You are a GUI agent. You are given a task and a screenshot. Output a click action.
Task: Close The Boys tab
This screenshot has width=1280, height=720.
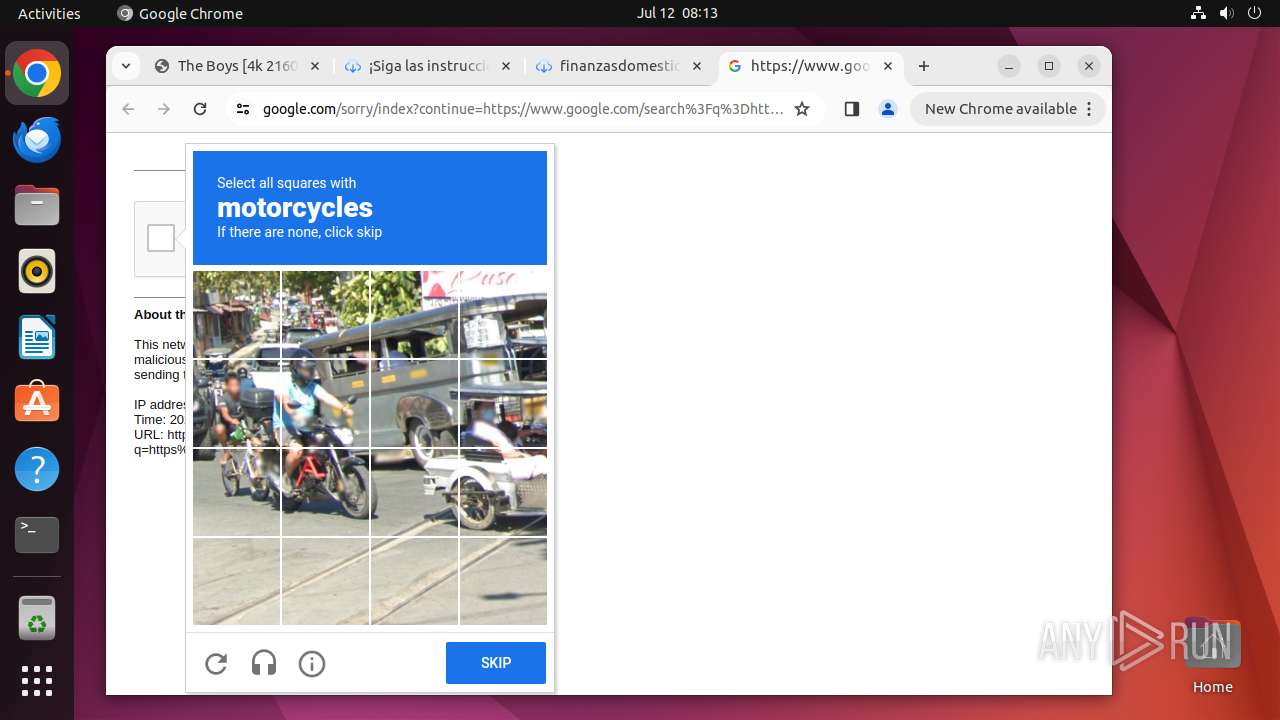pos(315,66)
